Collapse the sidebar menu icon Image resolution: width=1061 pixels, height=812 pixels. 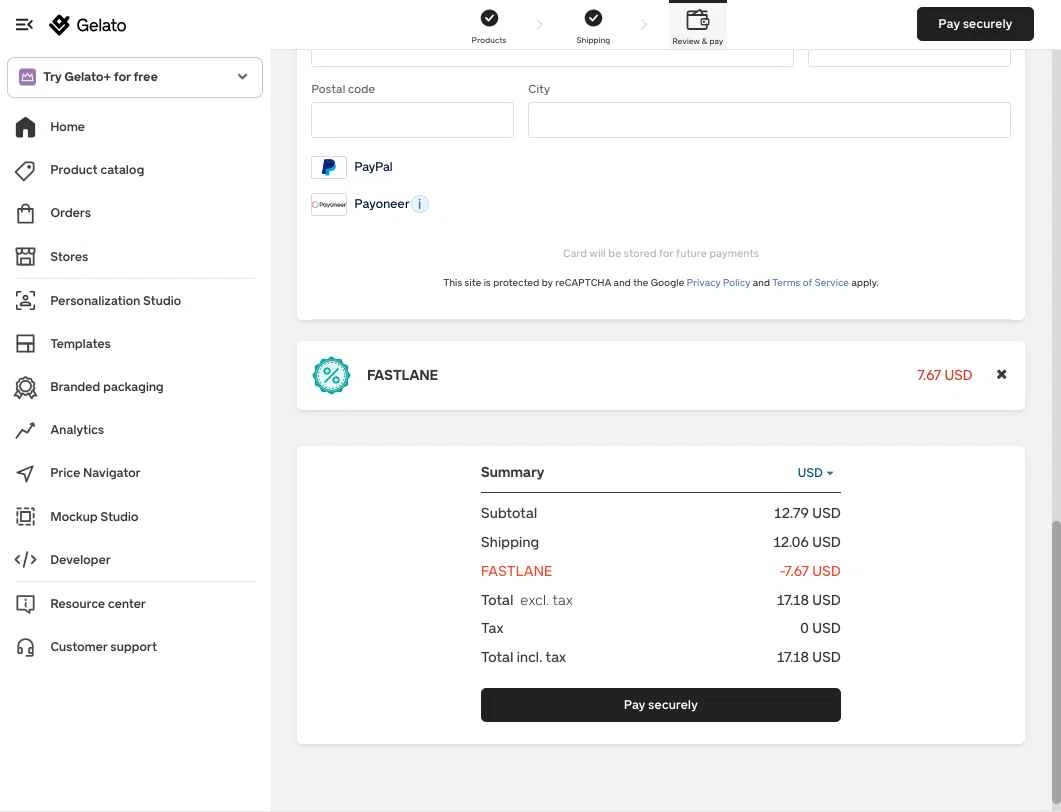tap(24, 25)
